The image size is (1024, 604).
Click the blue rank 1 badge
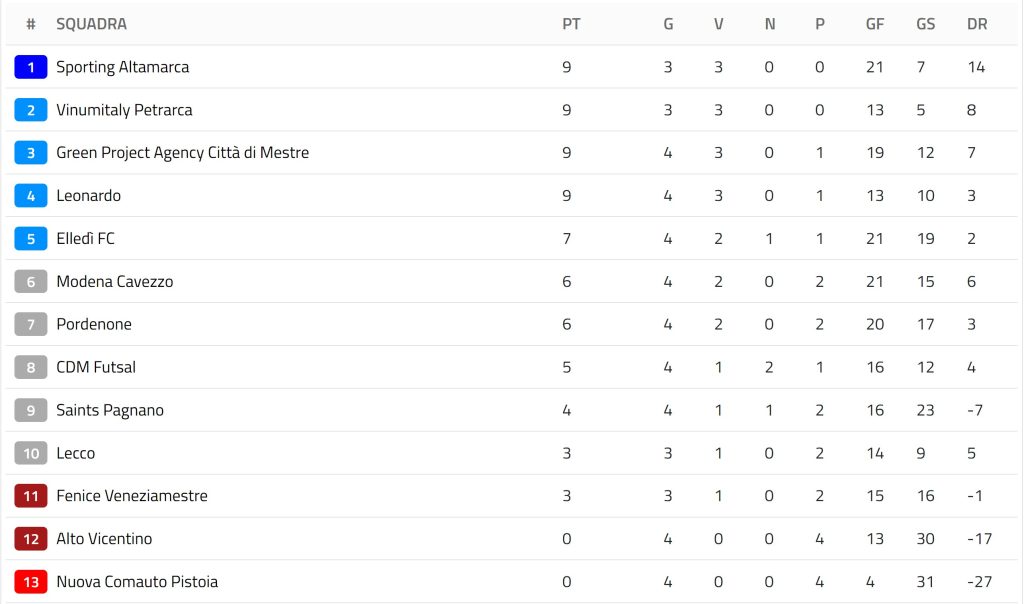coord(31,67)
